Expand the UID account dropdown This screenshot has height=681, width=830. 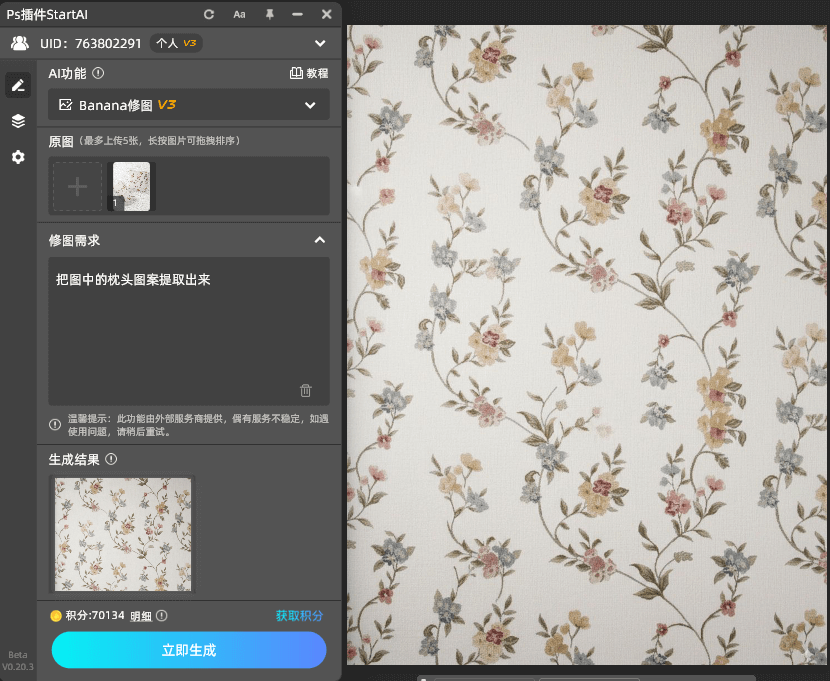tap(320, 43)
